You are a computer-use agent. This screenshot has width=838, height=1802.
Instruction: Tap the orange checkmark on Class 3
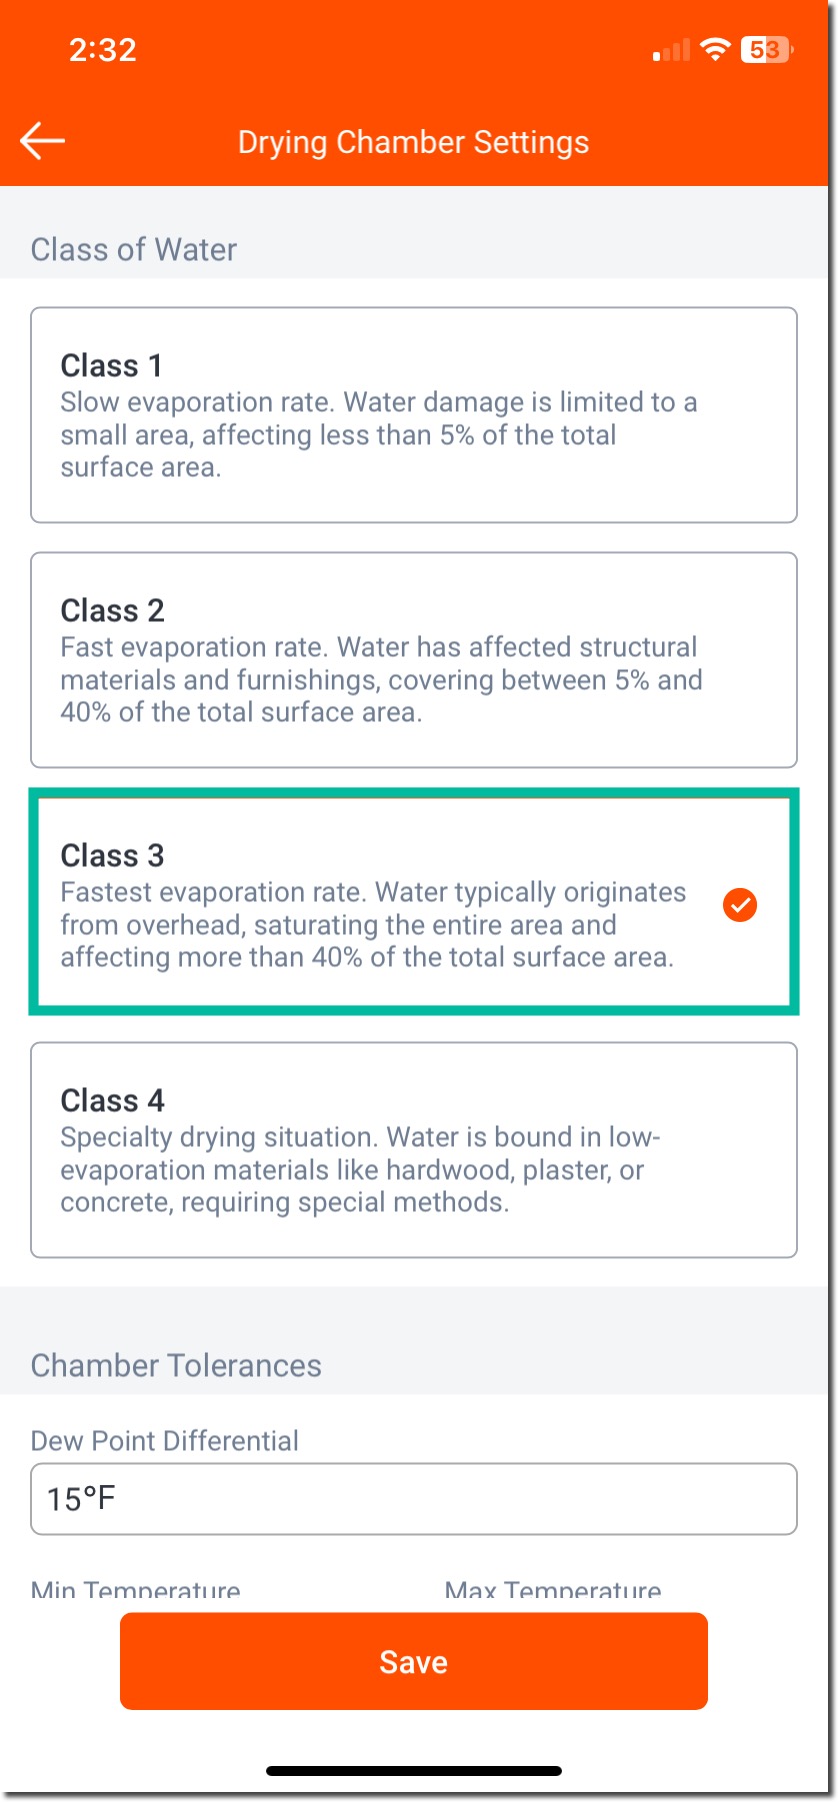coord(739,905)
